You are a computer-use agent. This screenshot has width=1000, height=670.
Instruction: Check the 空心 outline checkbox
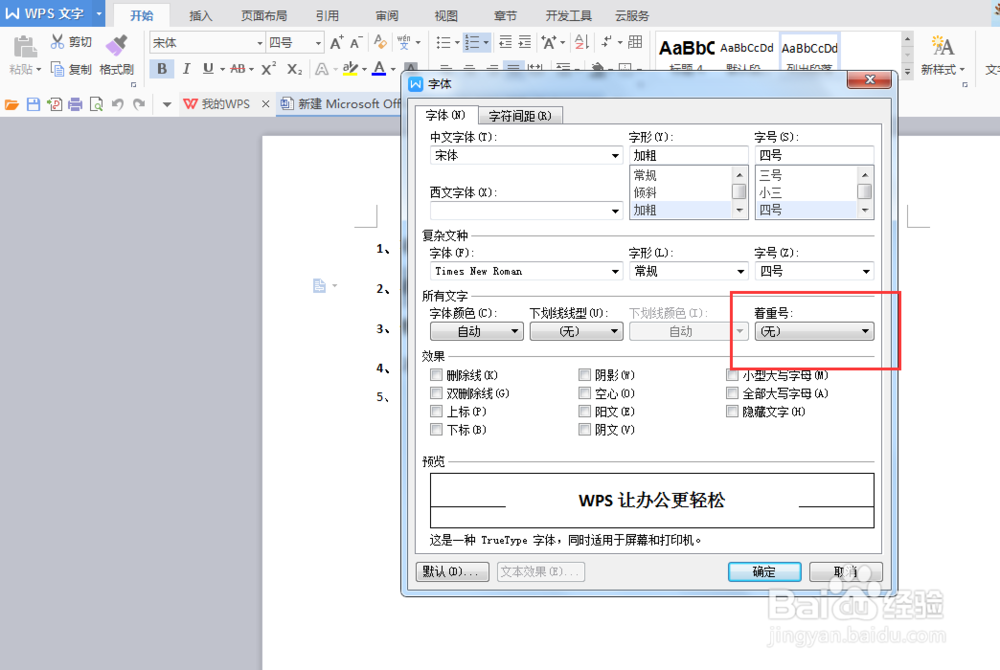tap(584, 393)
